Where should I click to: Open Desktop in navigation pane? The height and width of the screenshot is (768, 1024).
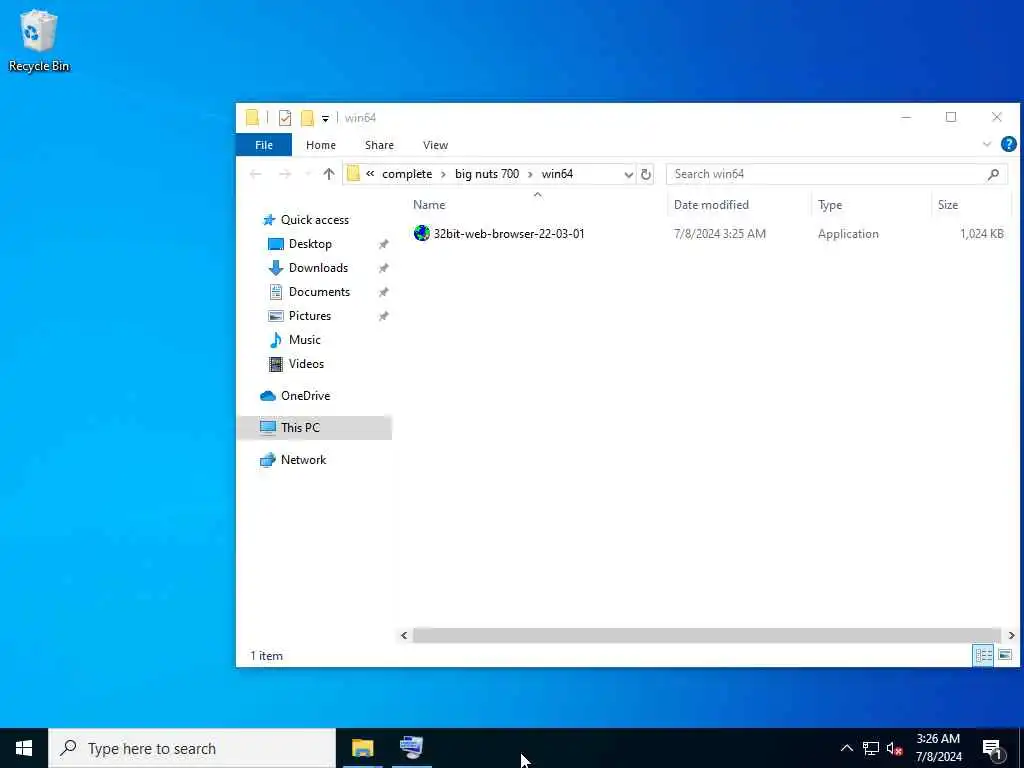[x=310, y=244]
